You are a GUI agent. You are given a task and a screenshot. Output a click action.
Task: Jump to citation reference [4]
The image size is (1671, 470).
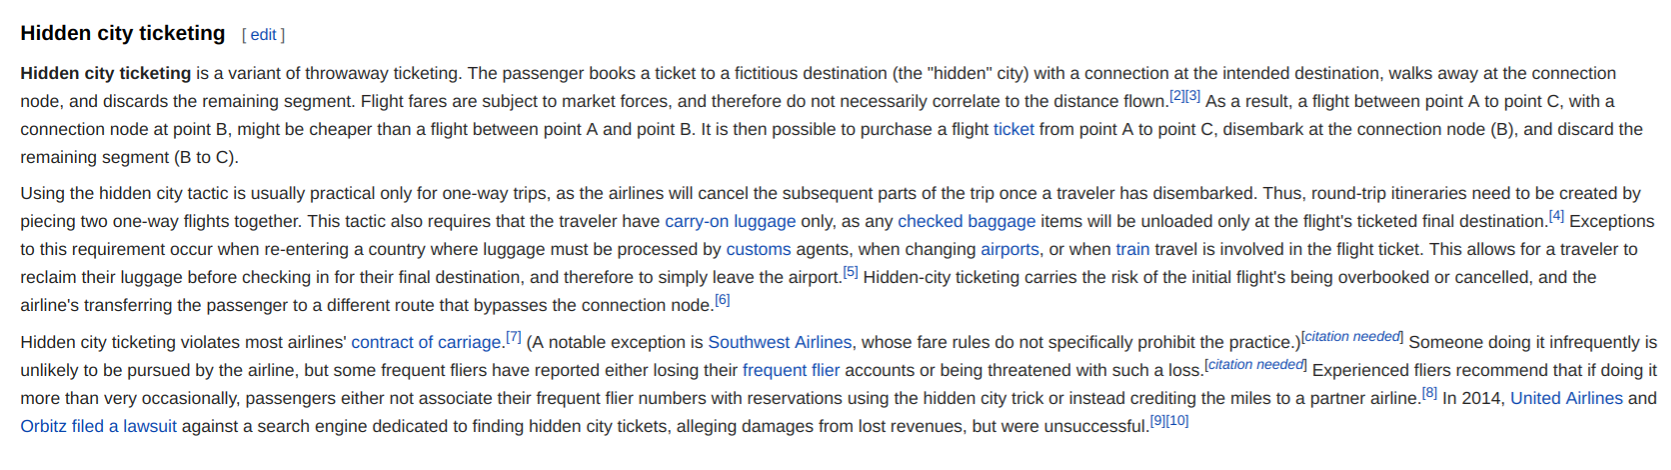click(1556, 216)
